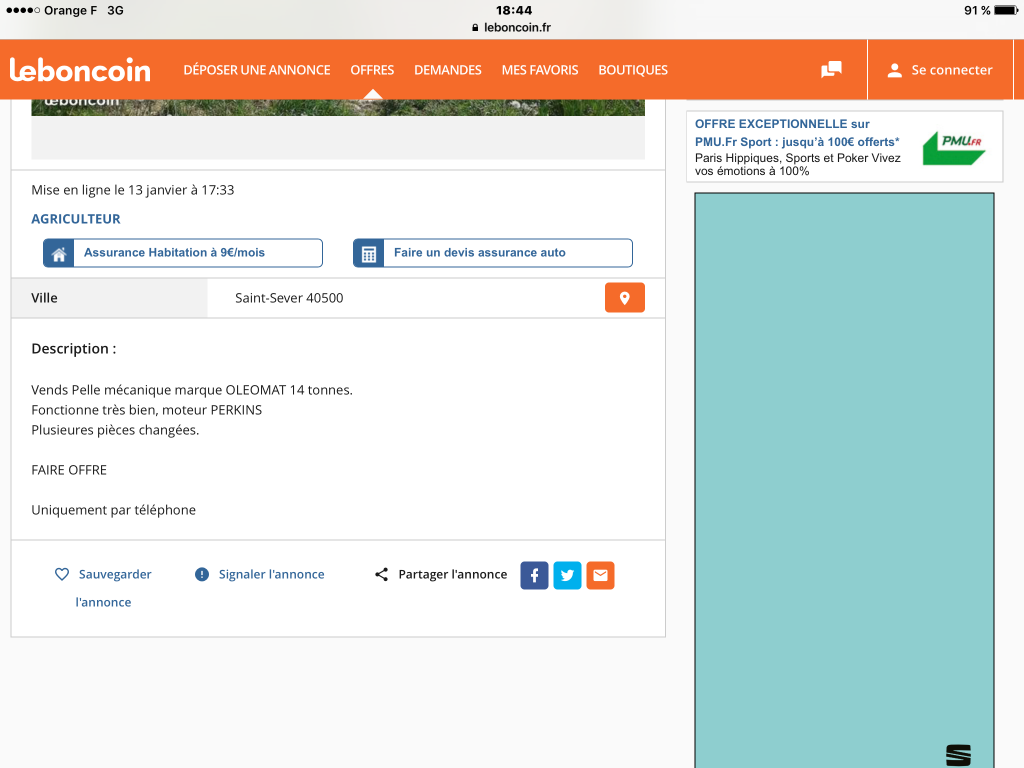Open the AGRICULTEUR seller link

(x=76, y=219)
